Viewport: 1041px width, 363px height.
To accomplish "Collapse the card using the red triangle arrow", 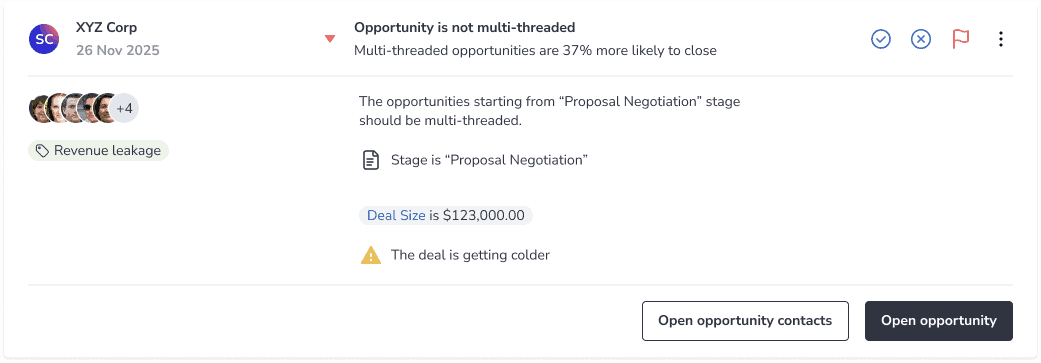I will (x=330, y=38).
